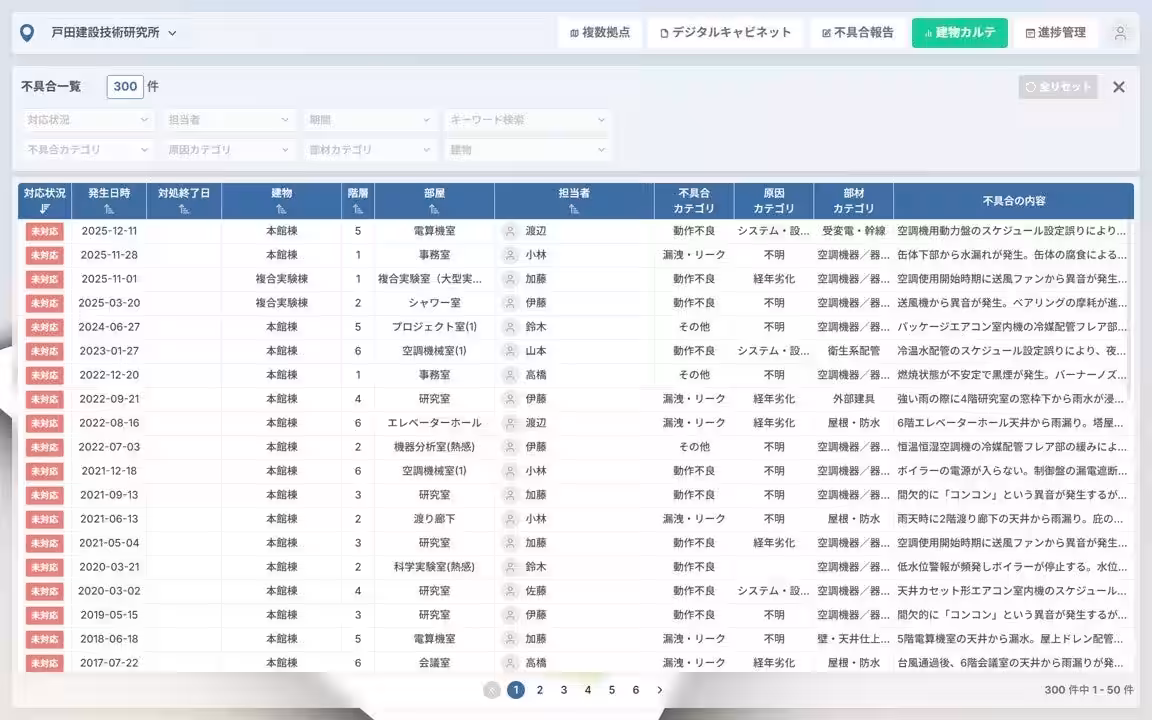This screenshot has height=720, width=1152.
Task: Open 担当者 filter dropdown
Action: [228, 120]
